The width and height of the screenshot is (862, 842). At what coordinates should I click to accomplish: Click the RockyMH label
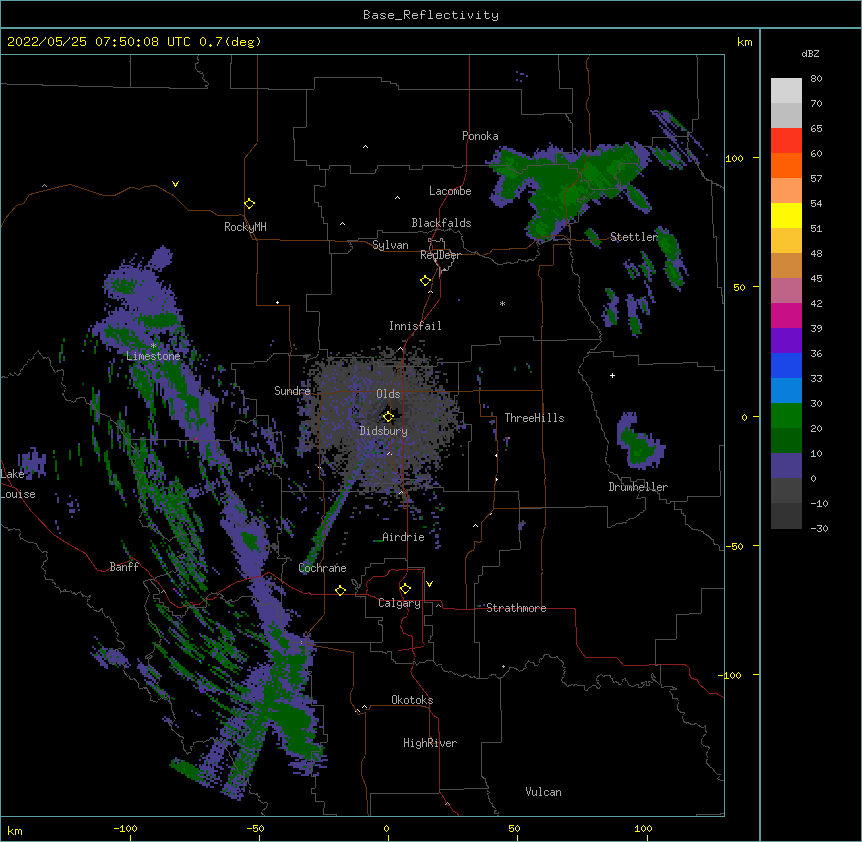tap(245, 227)
